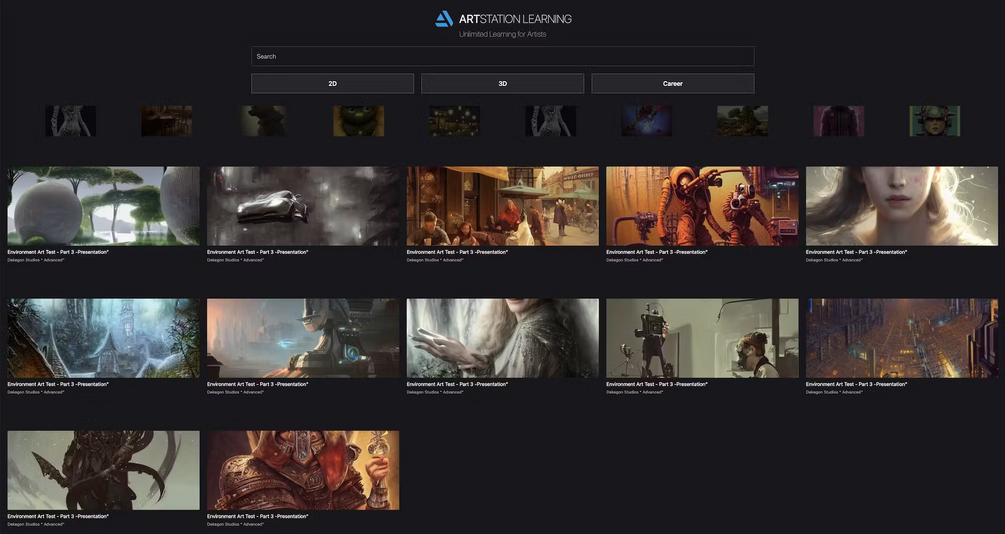1005x534 pixels.
Task: Open the small green helmeted face thumbnail
Action: point(934,121)
